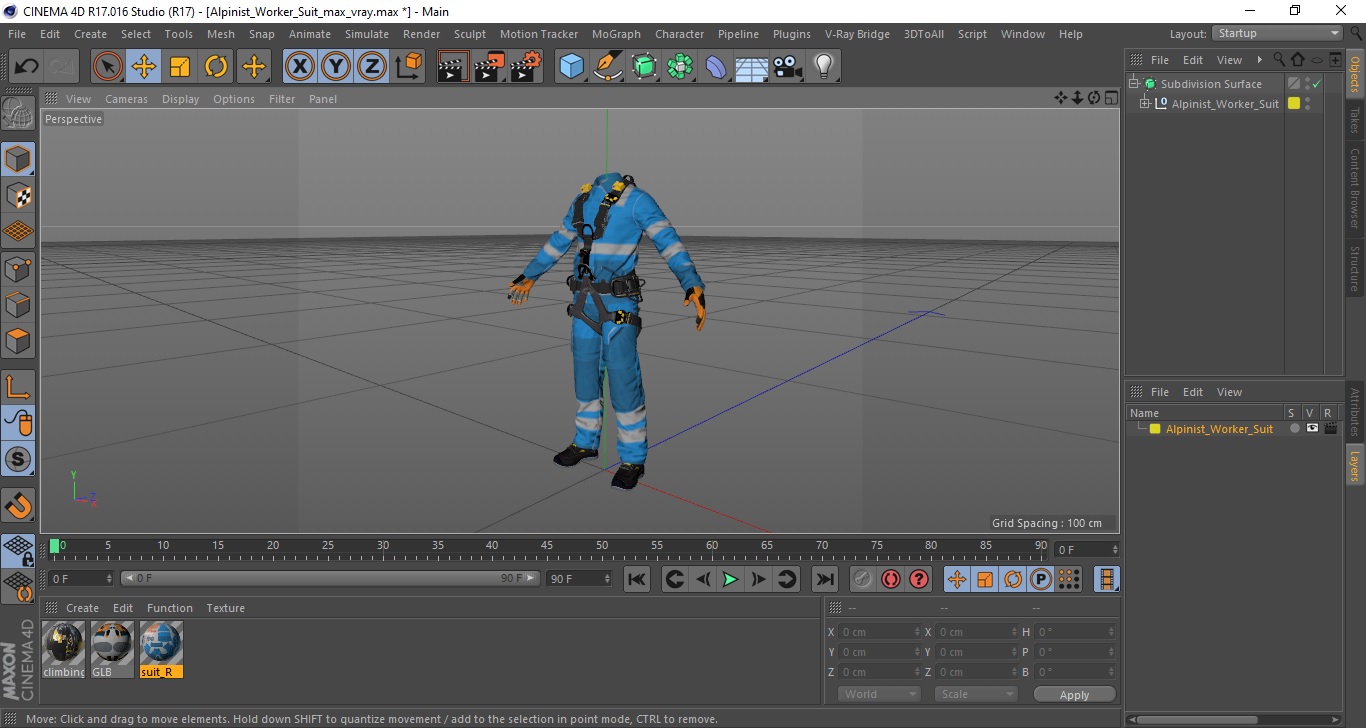Image resolution: width=1366 pixels, height=728 pixels.
Task: Activate the Move tool
Action: [144, 67]
